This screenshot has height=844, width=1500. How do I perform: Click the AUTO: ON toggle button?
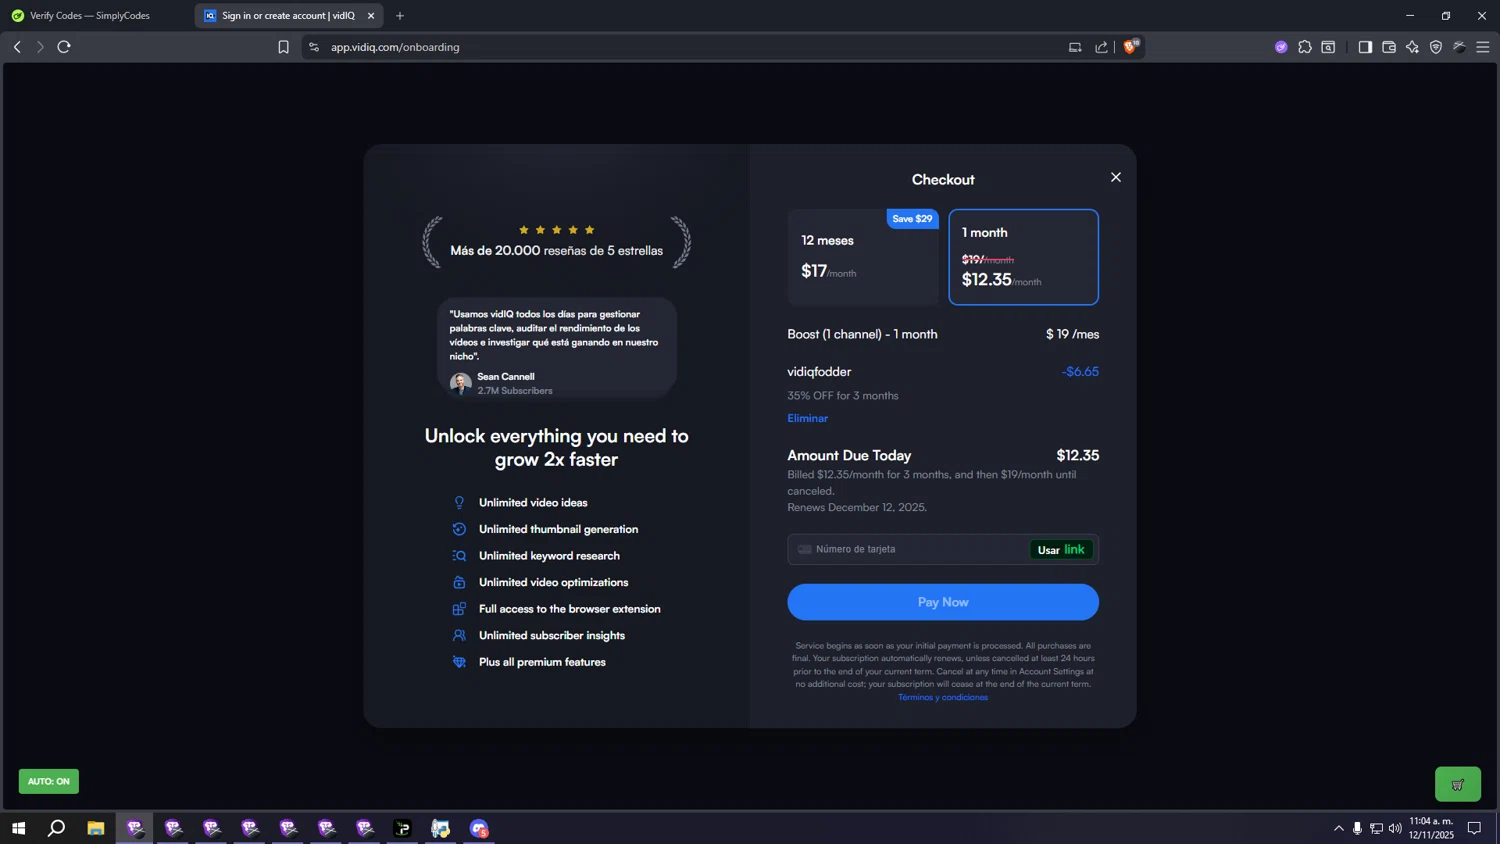48,781
